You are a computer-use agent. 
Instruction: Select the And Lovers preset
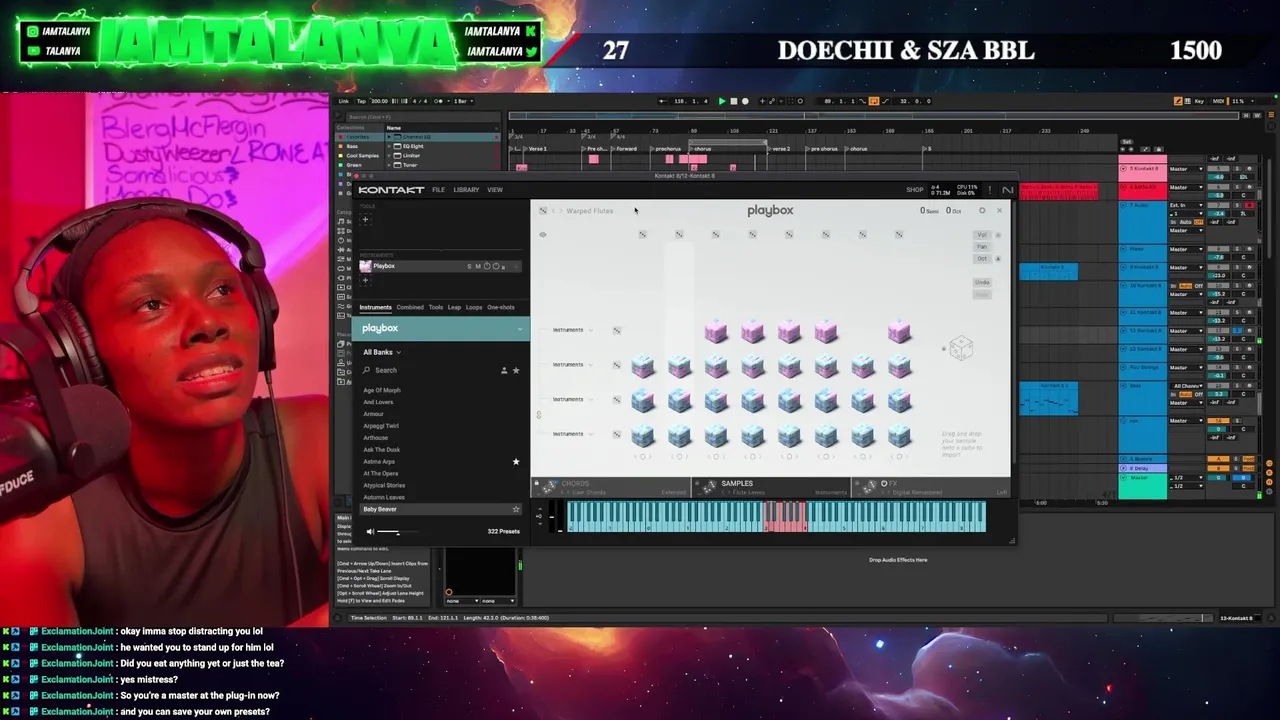pyautogui.click(x=378, y=402)
